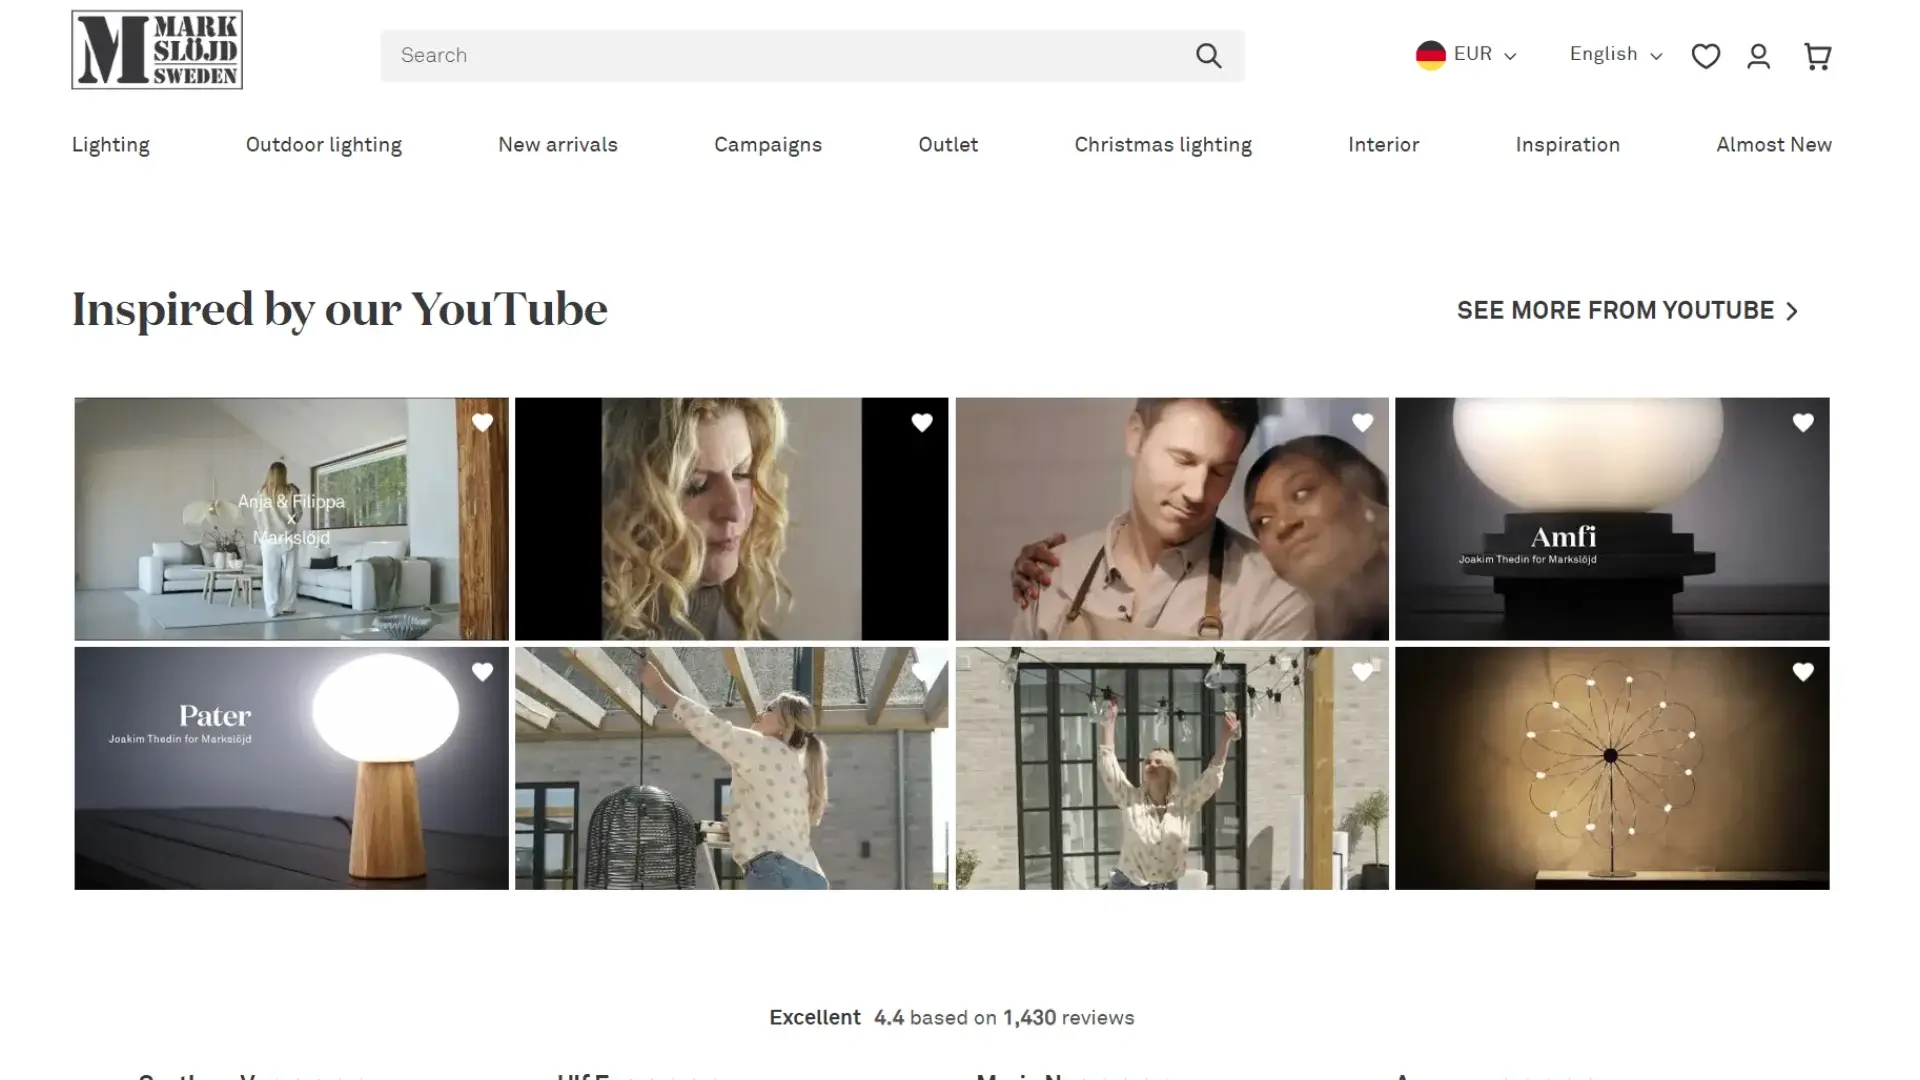Open the man and woman cooking video
This screenshot has width=1920, height=1080.
tap(1172, 519)
